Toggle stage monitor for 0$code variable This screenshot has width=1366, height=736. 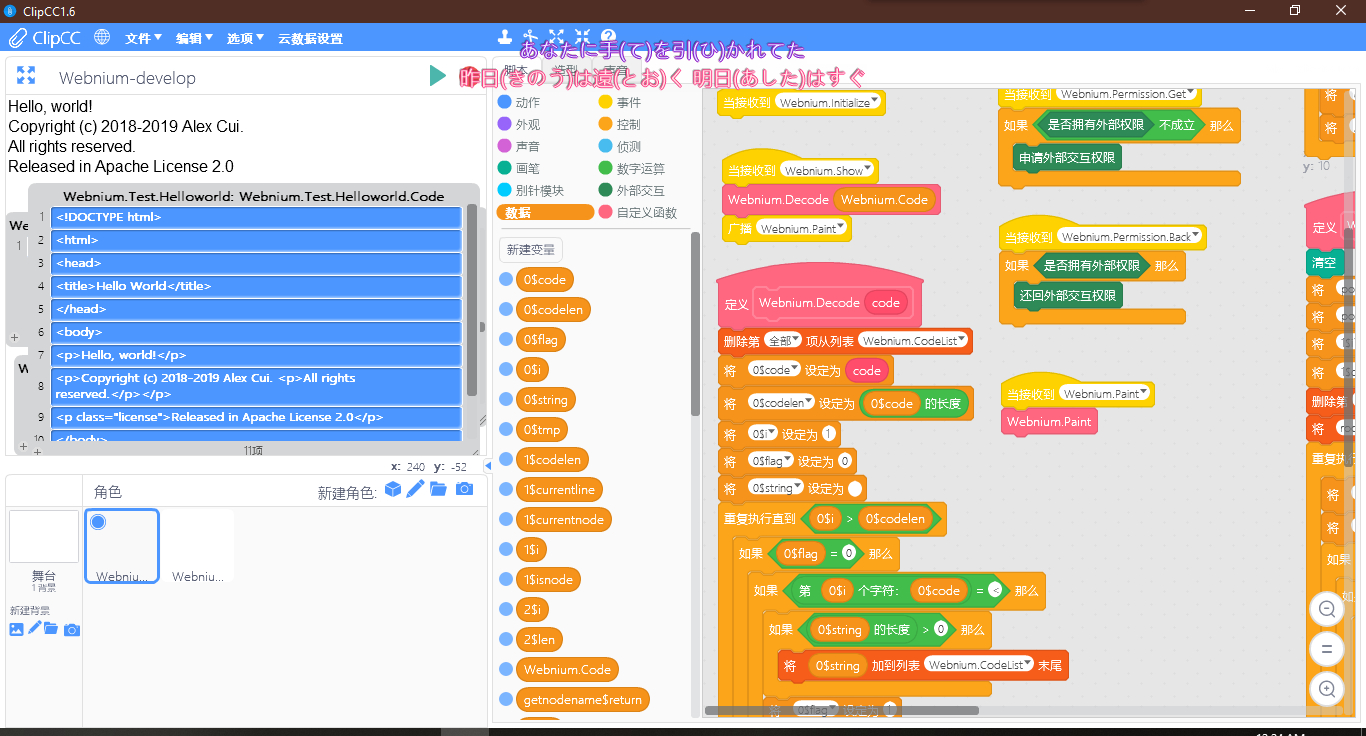506,280
